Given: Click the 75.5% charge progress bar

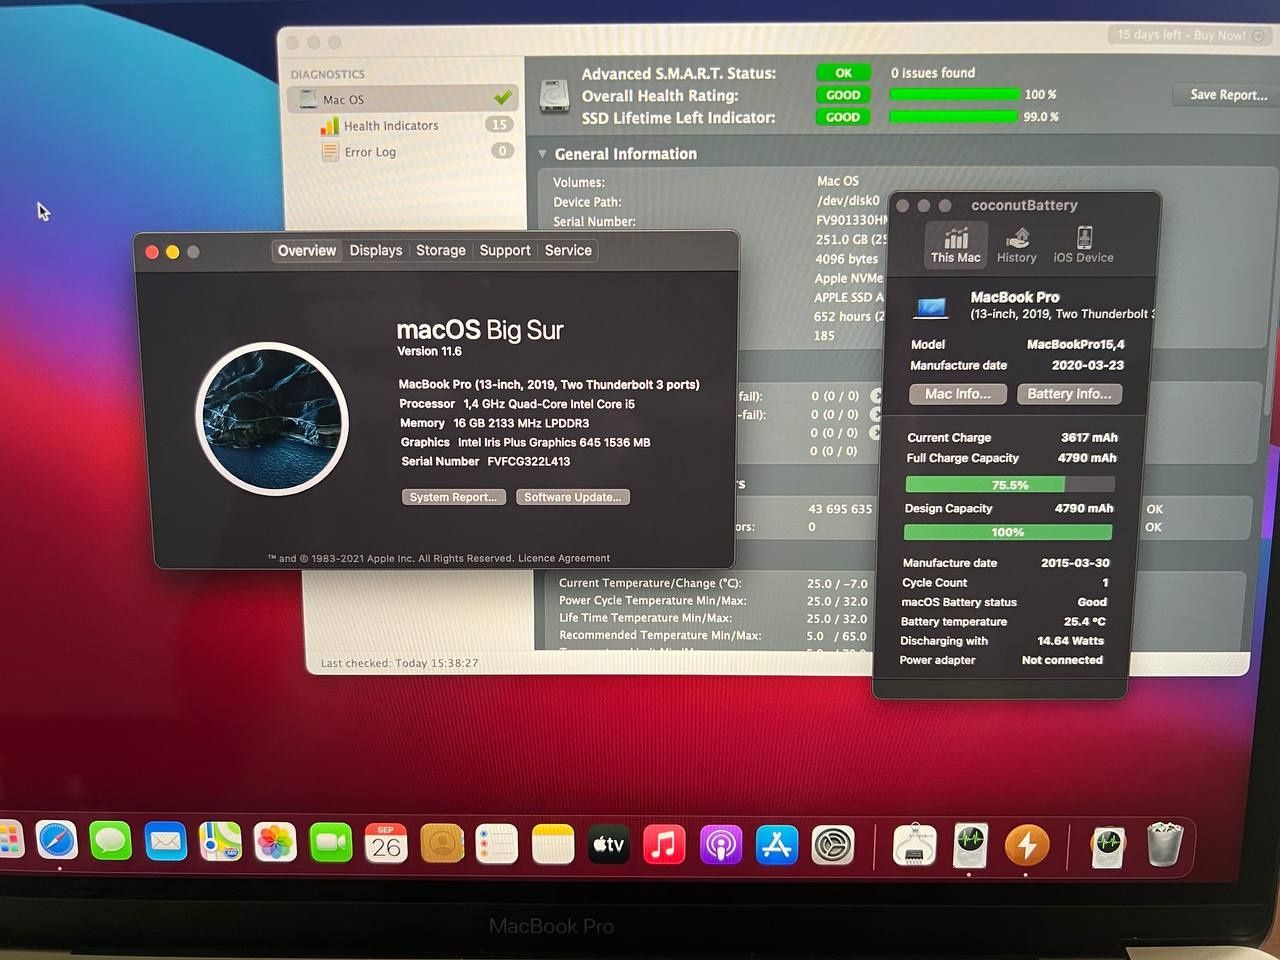Looking at the screenshot, I should tap(1009, 485).
